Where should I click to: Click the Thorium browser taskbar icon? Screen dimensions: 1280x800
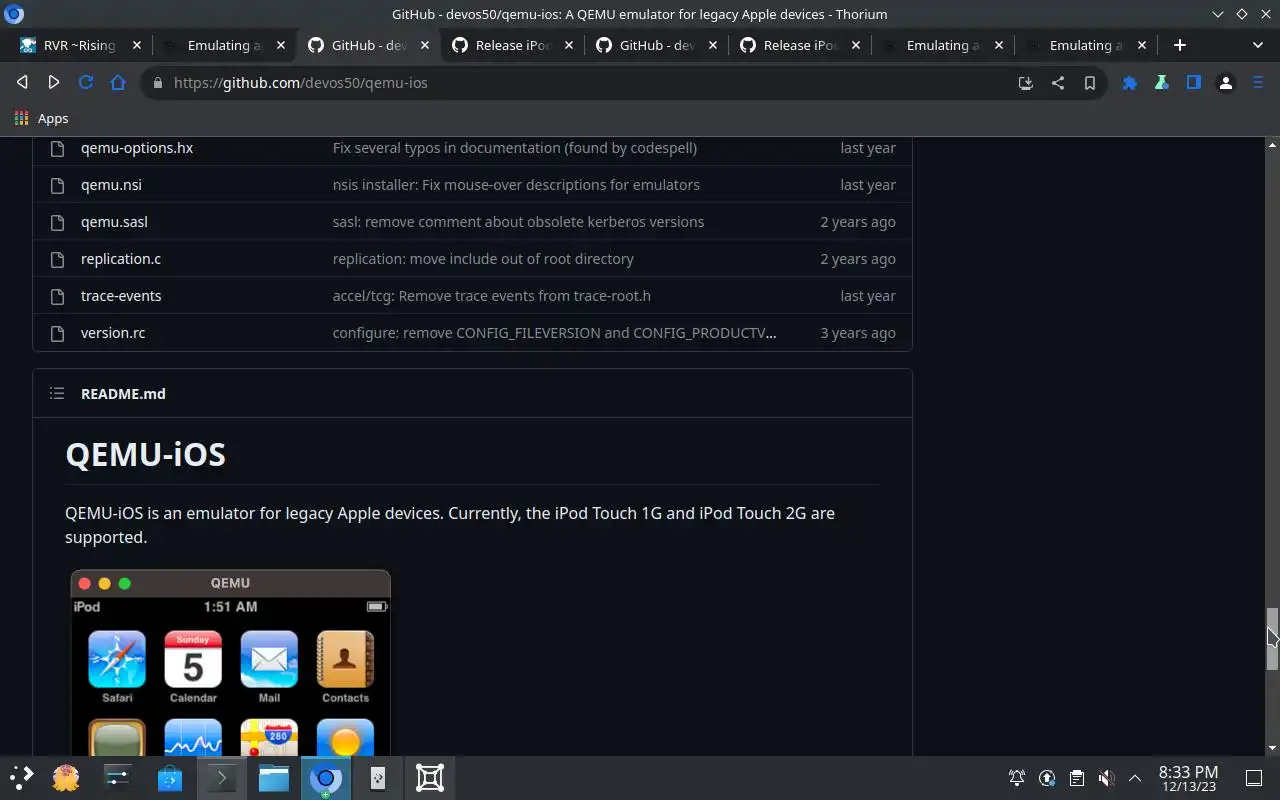[325, 778]
